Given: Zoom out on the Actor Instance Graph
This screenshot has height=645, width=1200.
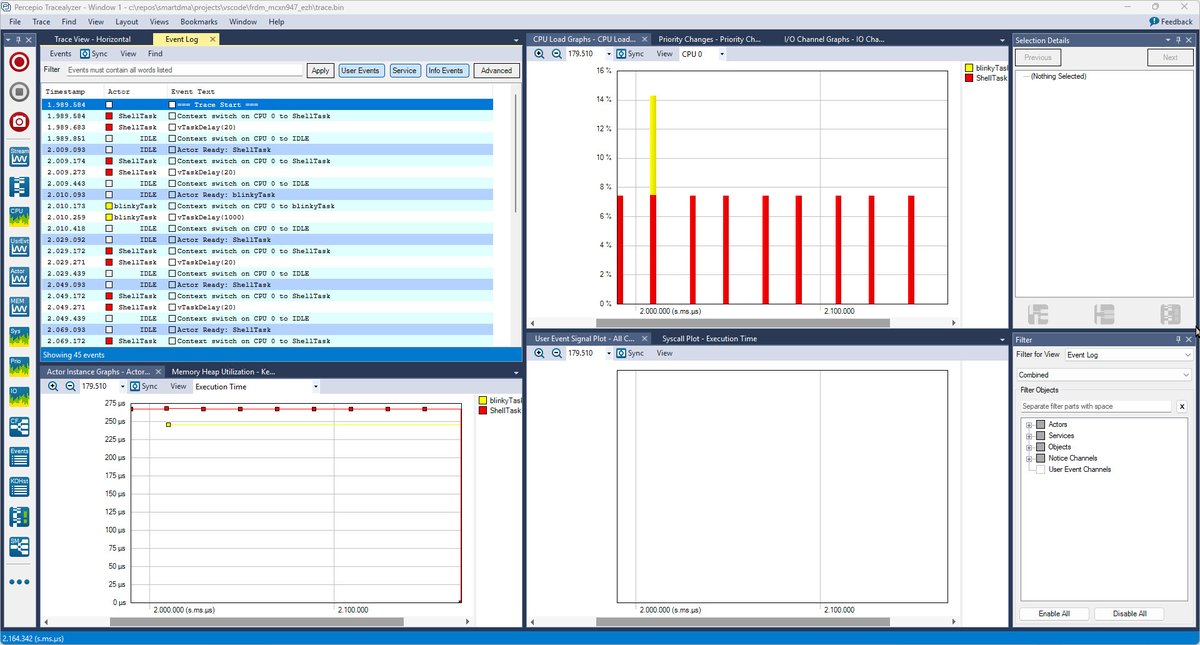Looking at the screenshot, I should pos(70,386).
